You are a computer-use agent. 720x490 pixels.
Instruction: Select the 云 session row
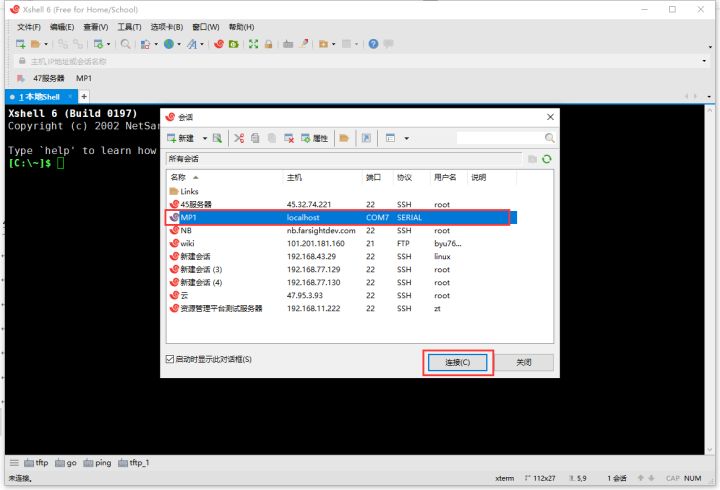pos(343,295)
